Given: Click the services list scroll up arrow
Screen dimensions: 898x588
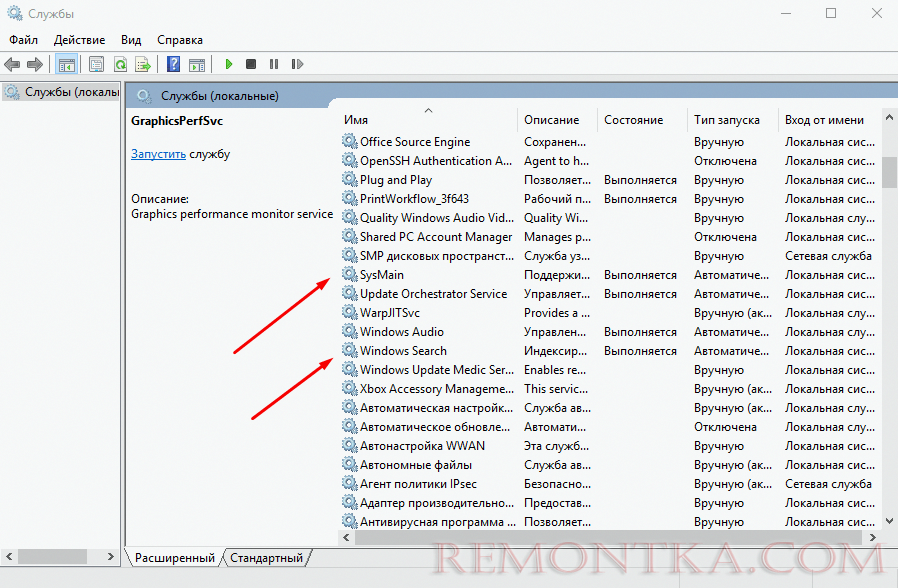Looking at the screenshot, I should [x=889, y=117].
